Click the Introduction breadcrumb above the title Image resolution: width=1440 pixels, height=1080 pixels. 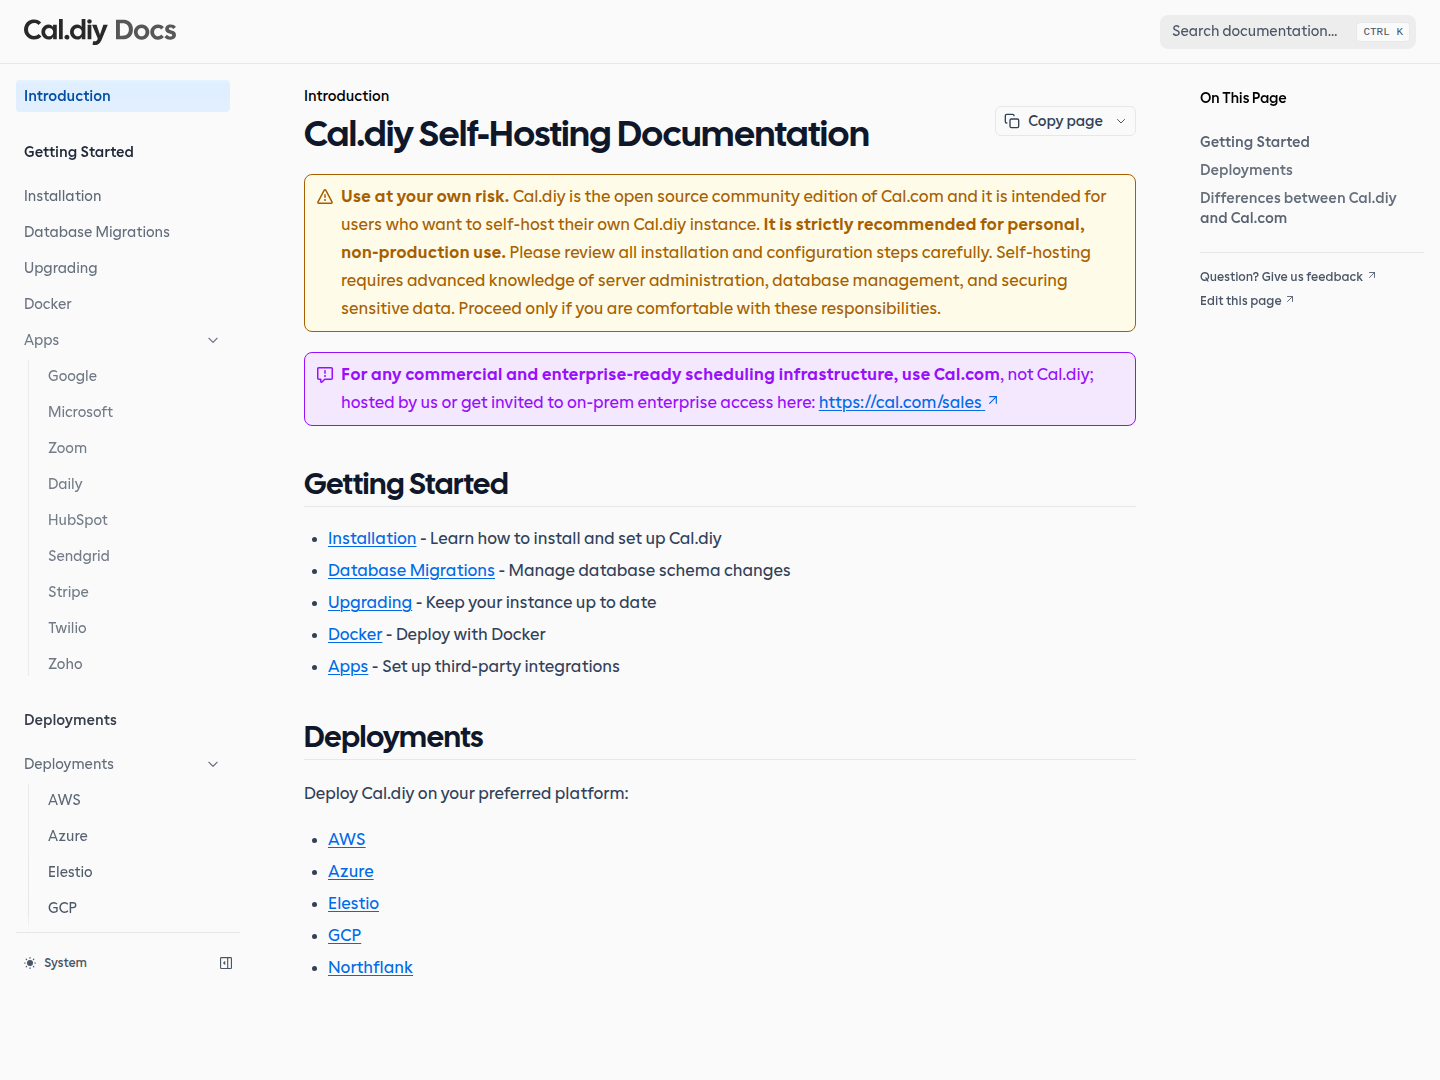[x=347, y=96]
